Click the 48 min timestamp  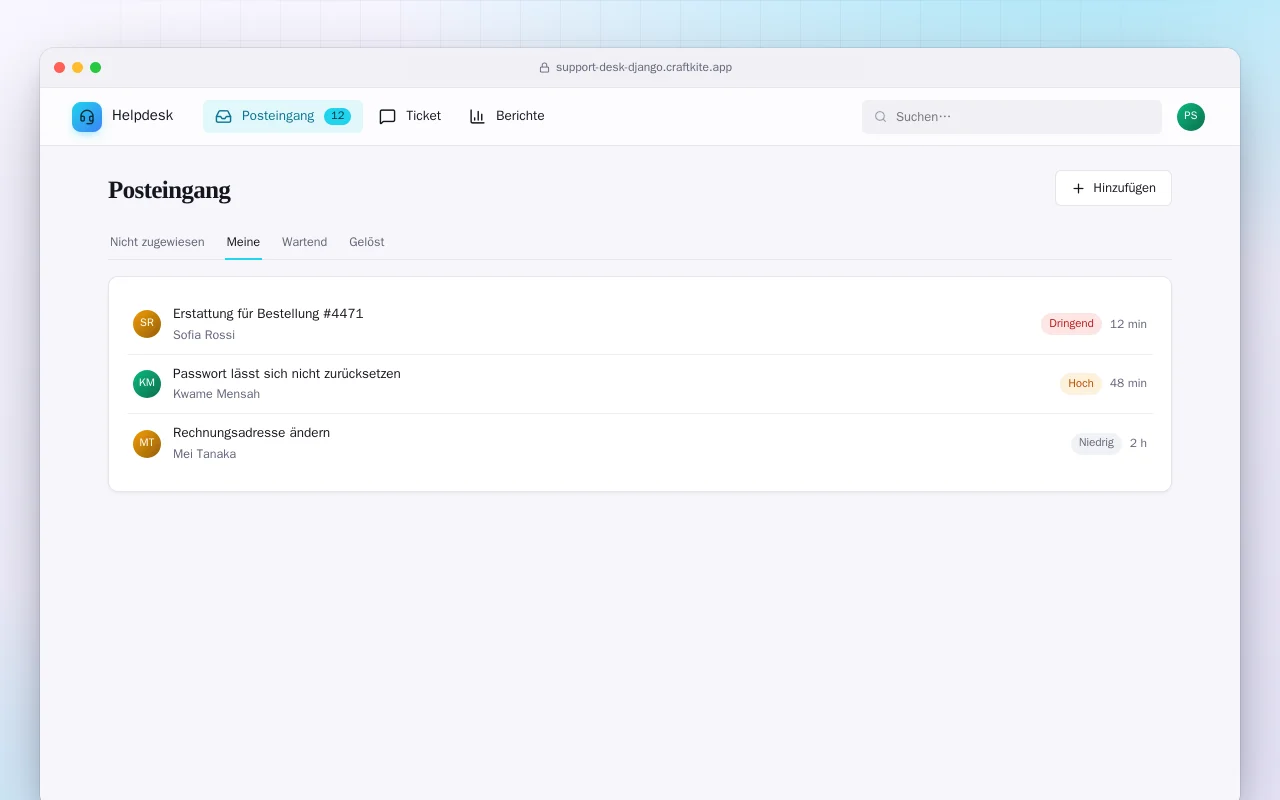pyautogui.click(x=1128, y=384)
